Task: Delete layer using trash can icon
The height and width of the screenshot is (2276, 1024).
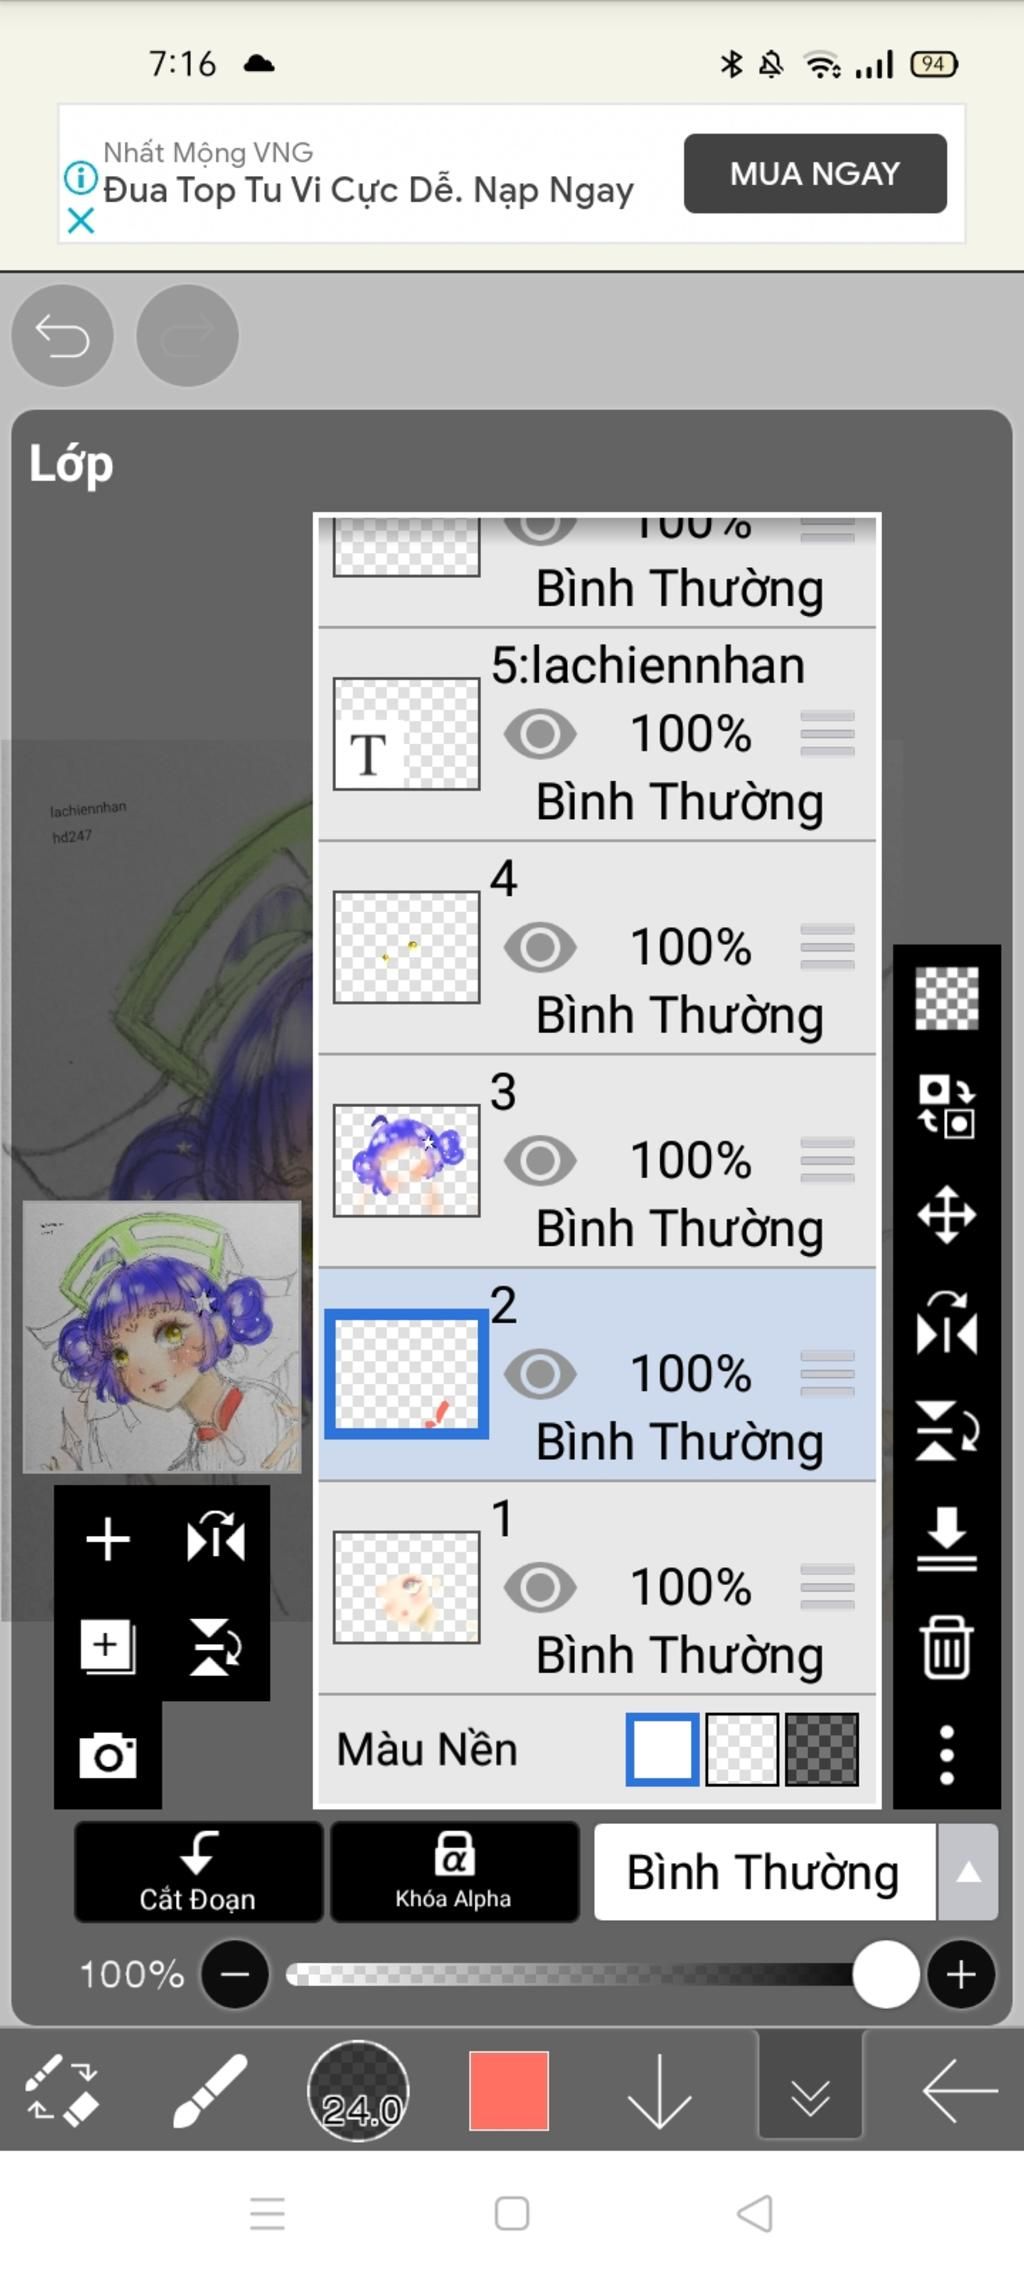Action: tap(946, 1647)
